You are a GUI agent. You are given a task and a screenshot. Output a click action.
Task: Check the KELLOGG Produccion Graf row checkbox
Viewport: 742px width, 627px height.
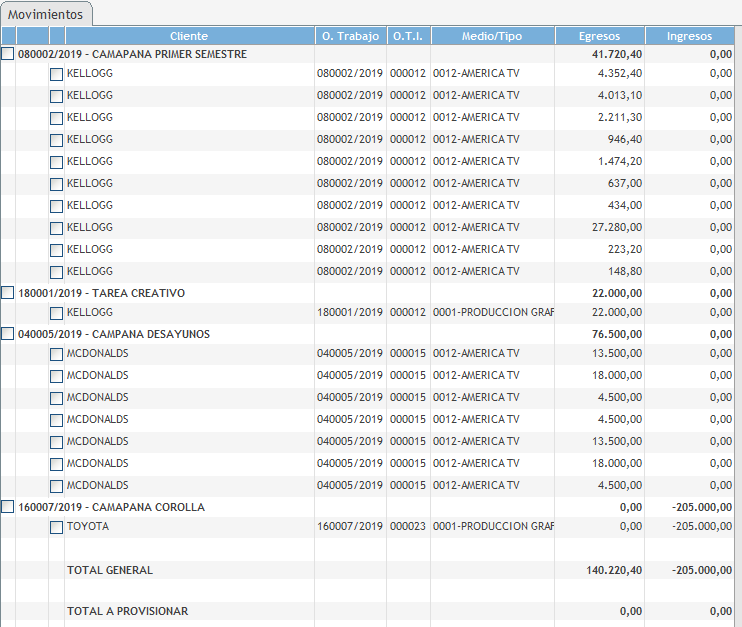point(56,314)
